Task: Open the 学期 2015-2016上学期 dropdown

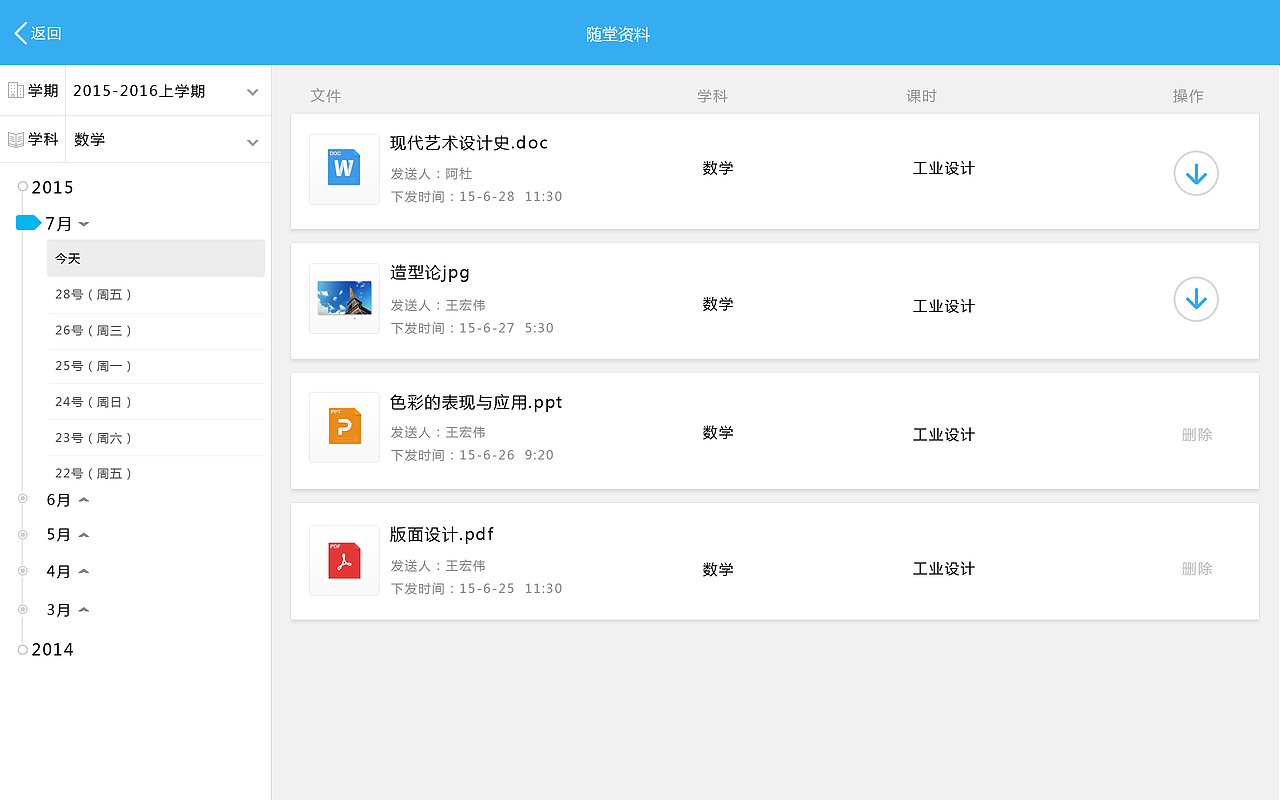Action: (x=168, y=91)
